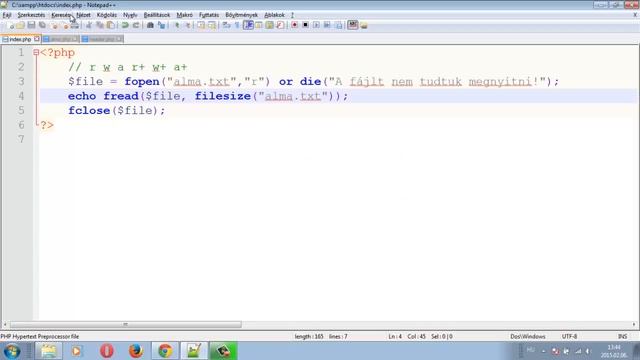Toggle the highlighted indent guide button

point(248,25)
